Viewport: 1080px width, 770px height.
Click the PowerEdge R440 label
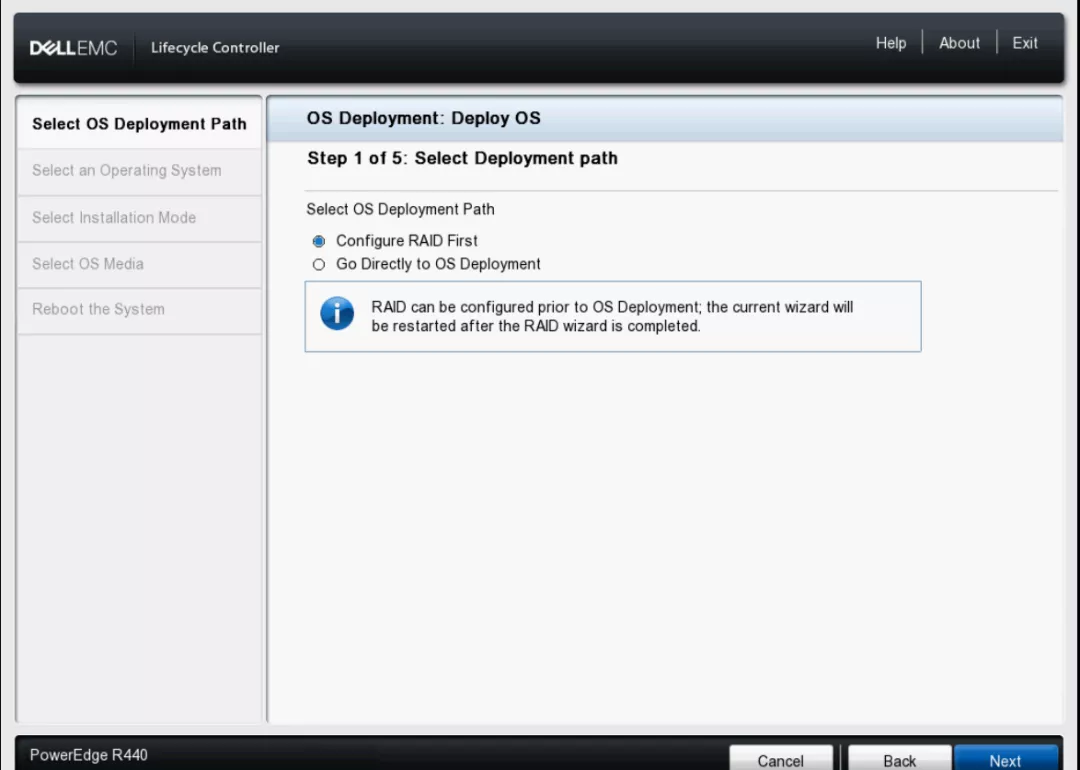pyautogui.click(x=88, y=755)
